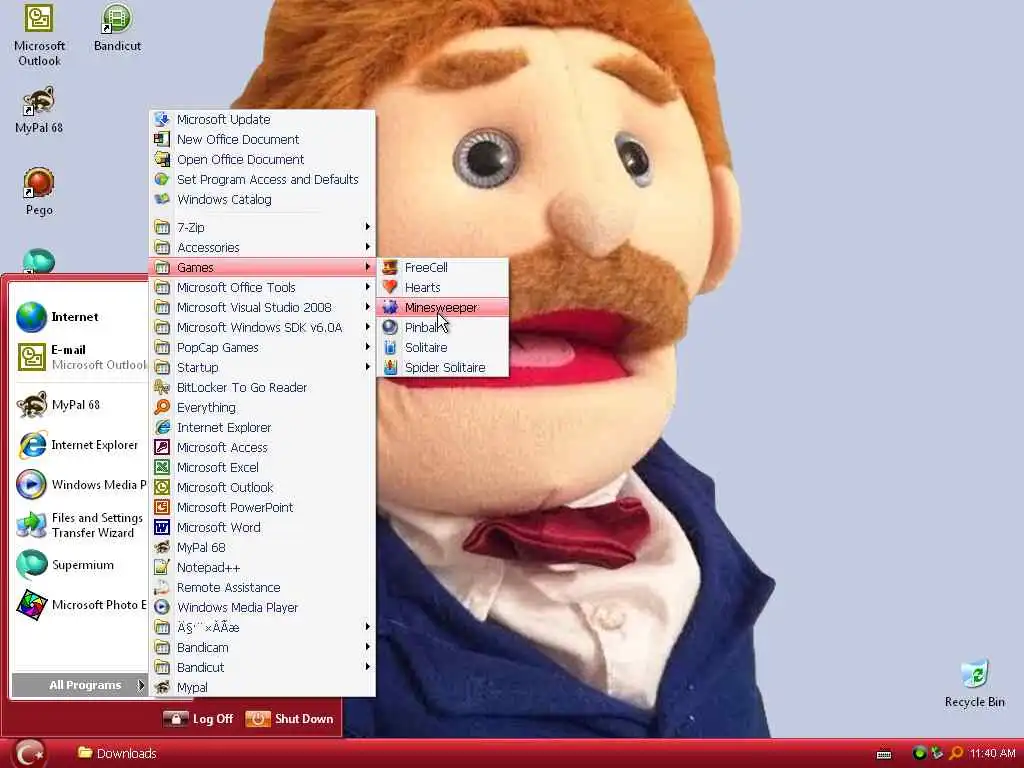The width and height of the screenshot is (1024, 768).
Task: Launch BitLocker To Go Reader
Action: click(263, 387)
